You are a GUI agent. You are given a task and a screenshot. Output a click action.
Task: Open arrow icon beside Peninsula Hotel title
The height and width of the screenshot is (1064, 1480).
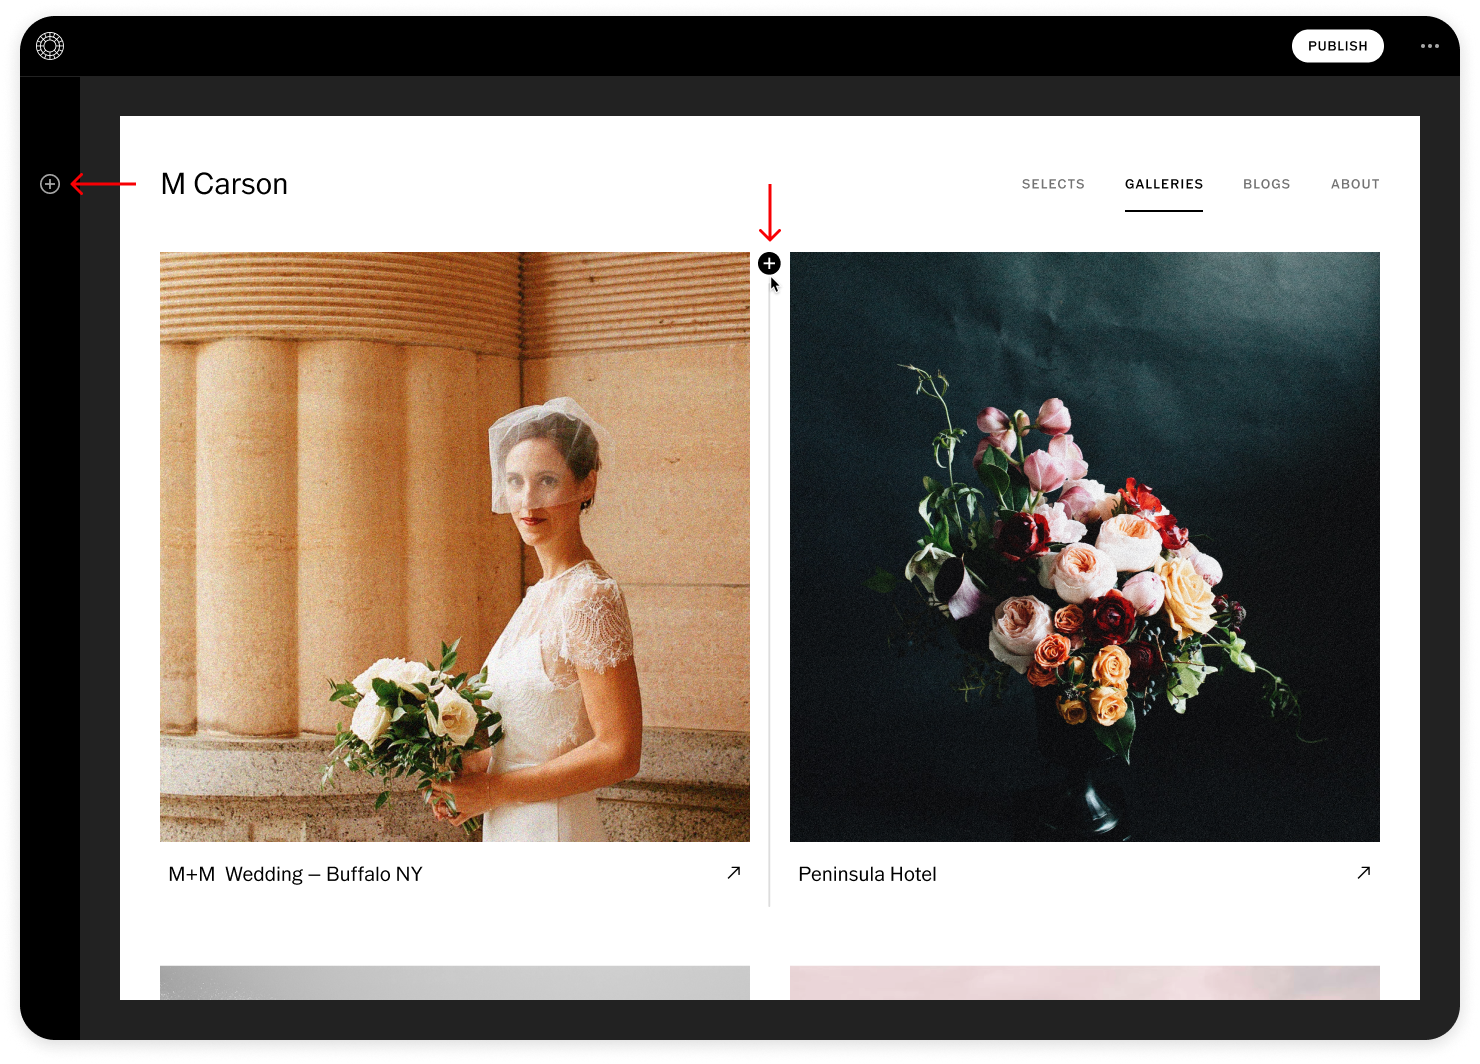click(1364, 873)
